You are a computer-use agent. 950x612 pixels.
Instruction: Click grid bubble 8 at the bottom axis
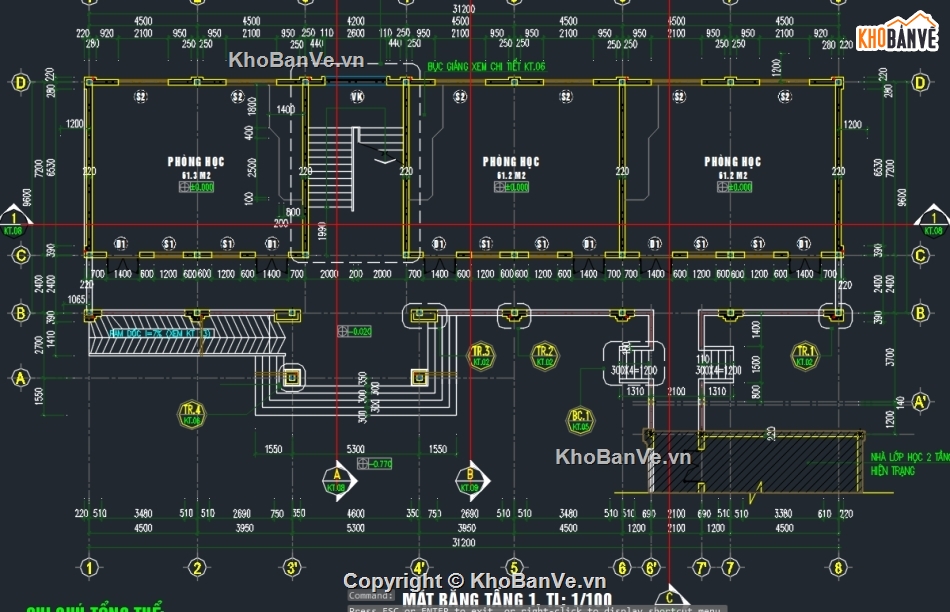[x=838, y=568]
